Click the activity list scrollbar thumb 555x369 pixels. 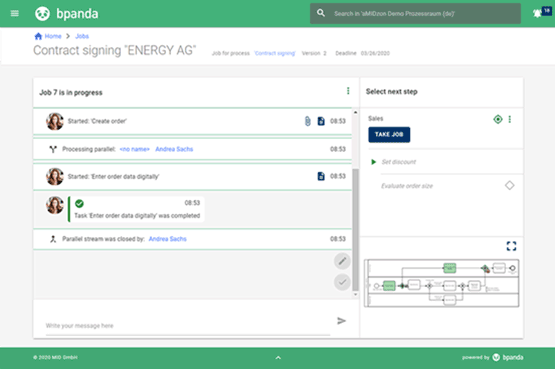[355, 230]
